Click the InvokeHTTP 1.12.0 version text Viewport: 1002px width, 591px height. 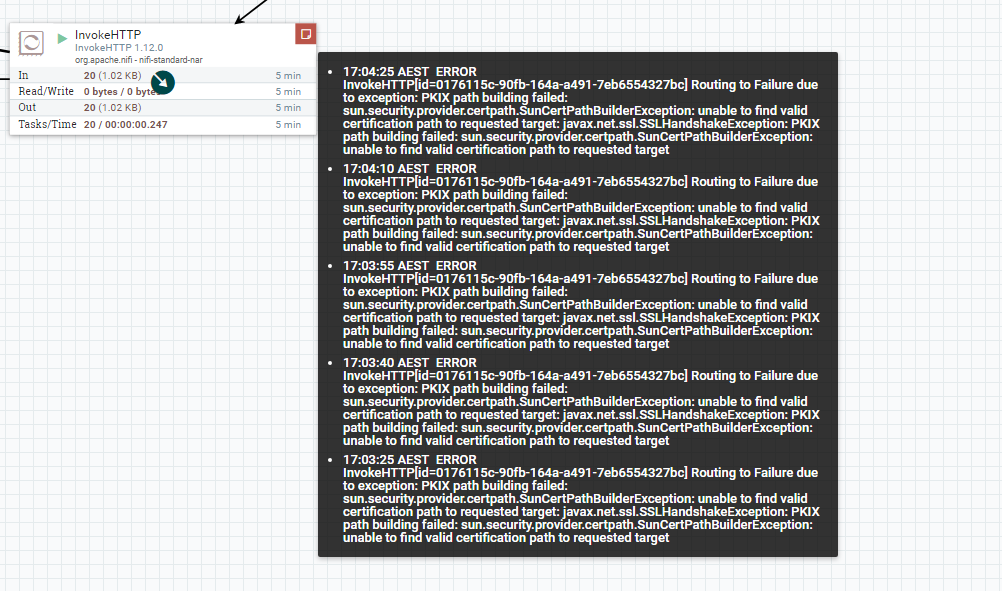pos(119,48)
